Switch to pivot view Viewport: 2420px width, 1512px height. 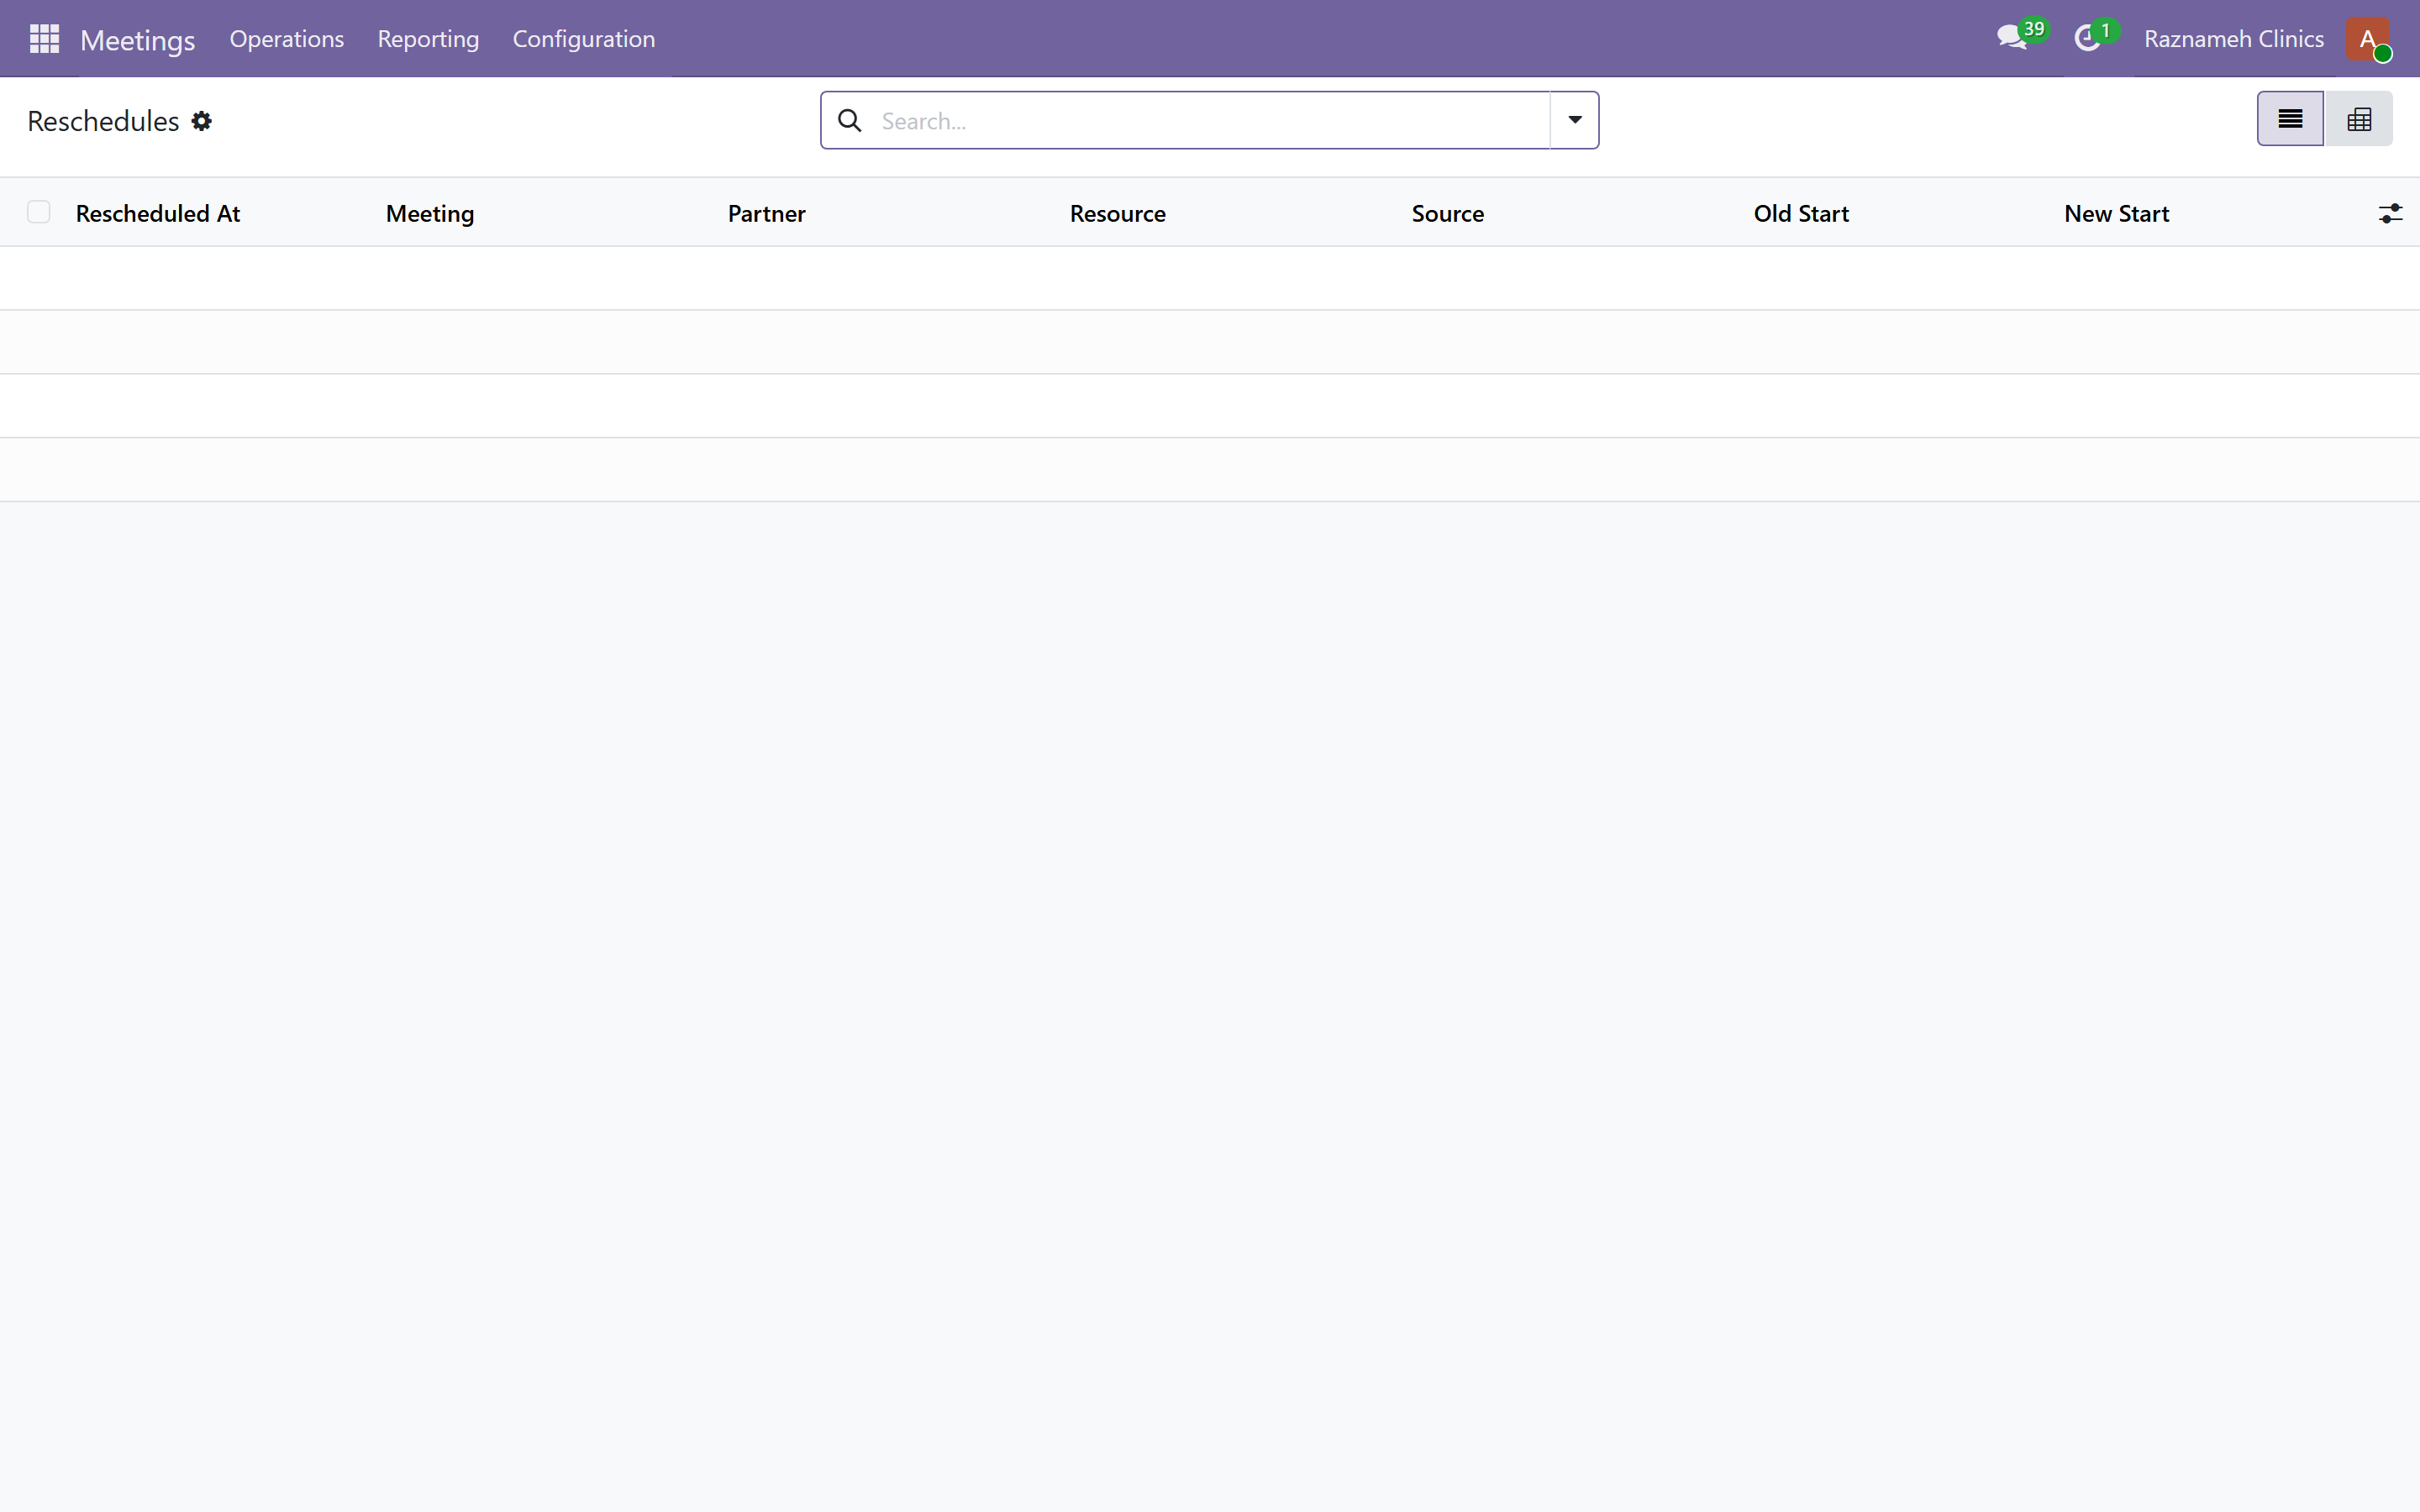(2359, 119)
